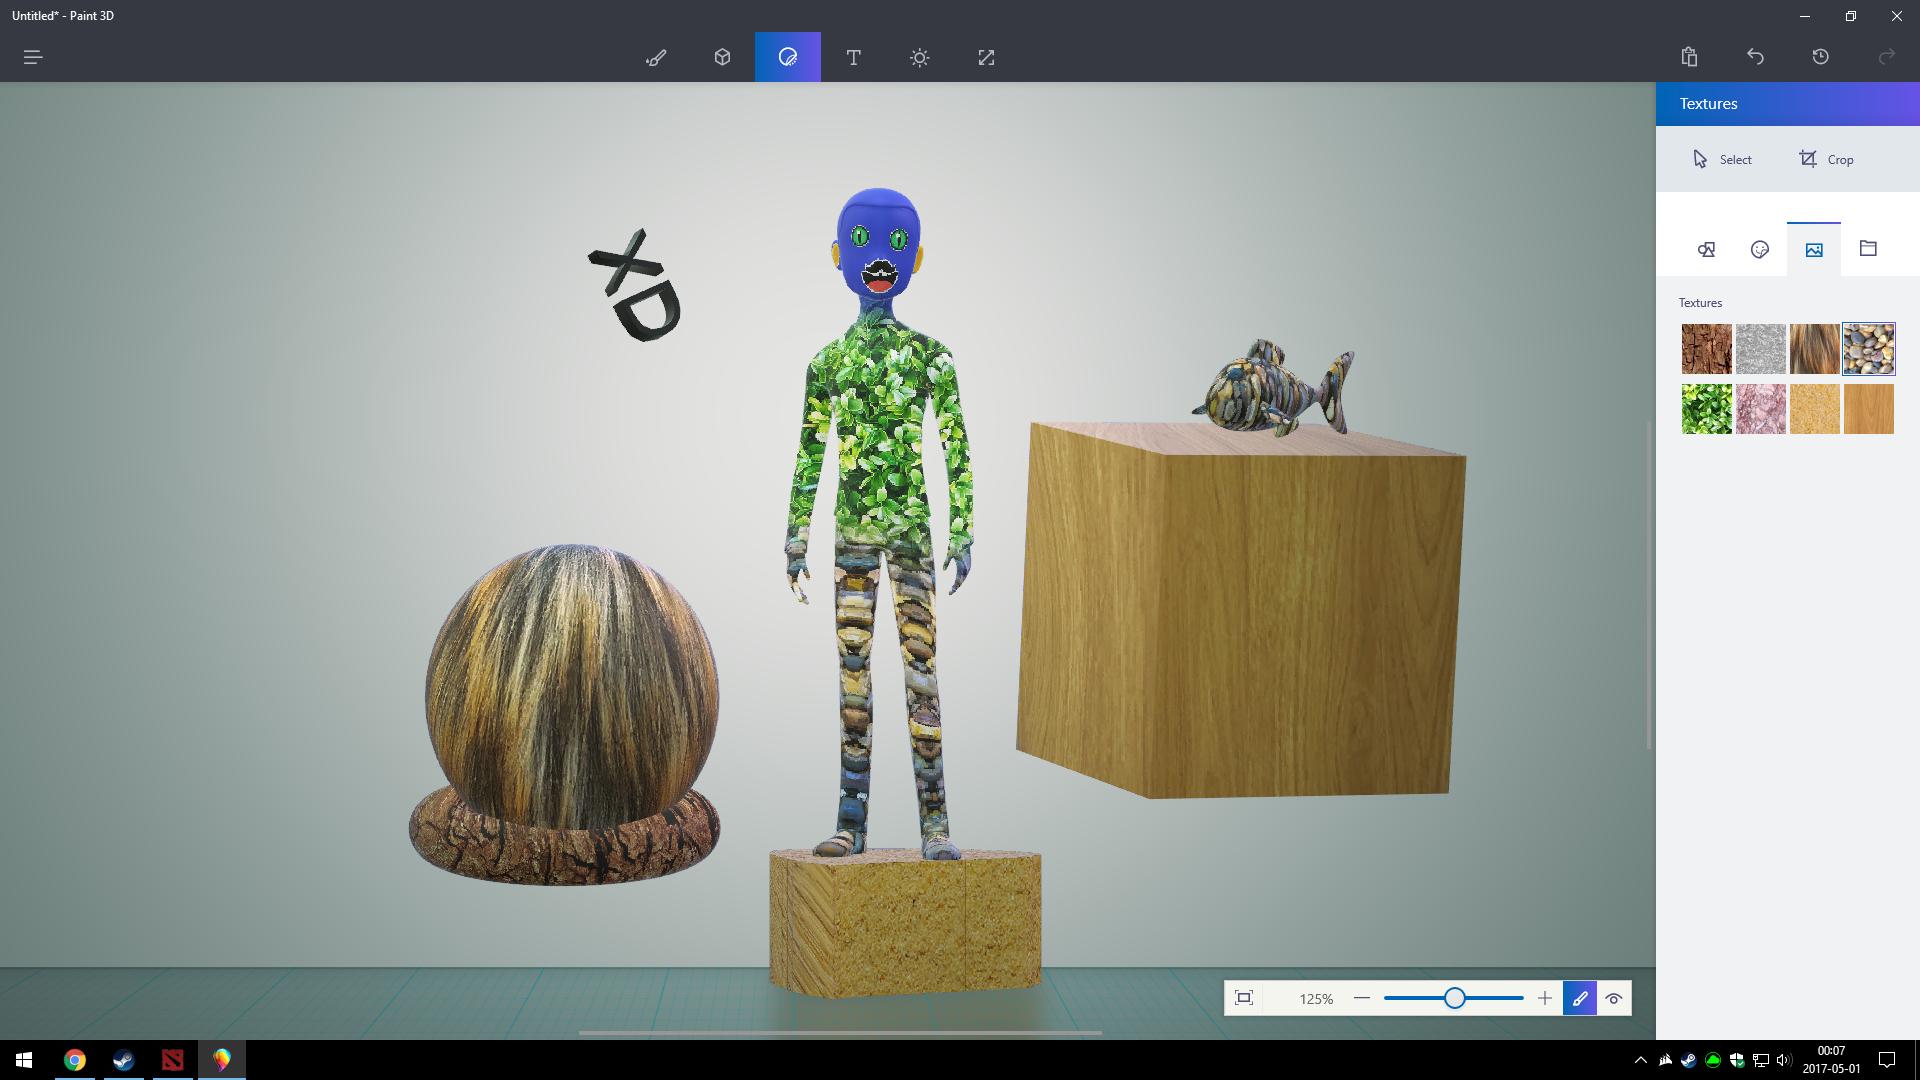Open Dota 2 from the taskbar
Image resolution: width=1920 pixels, height=1080 pixels.
coord(173,1060)
